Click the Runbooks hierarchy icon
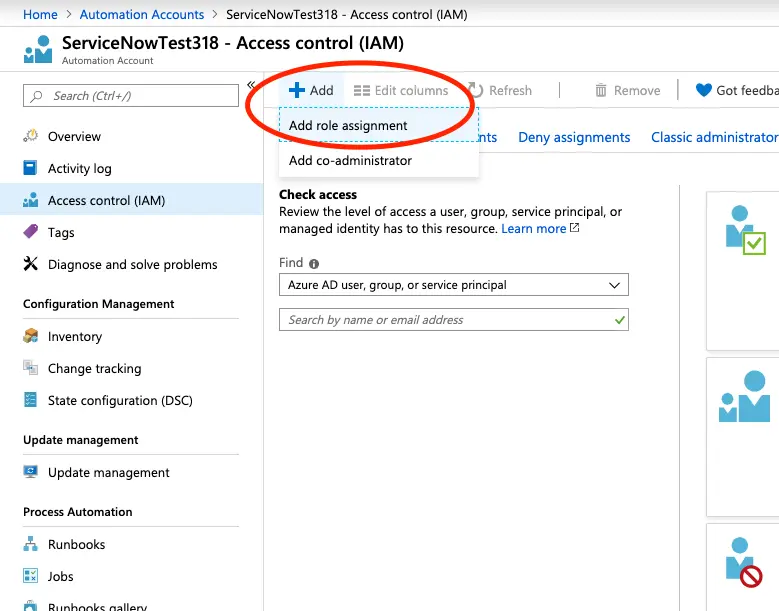The height and width of the screenshot is (611, 779). tap(30, 544)
